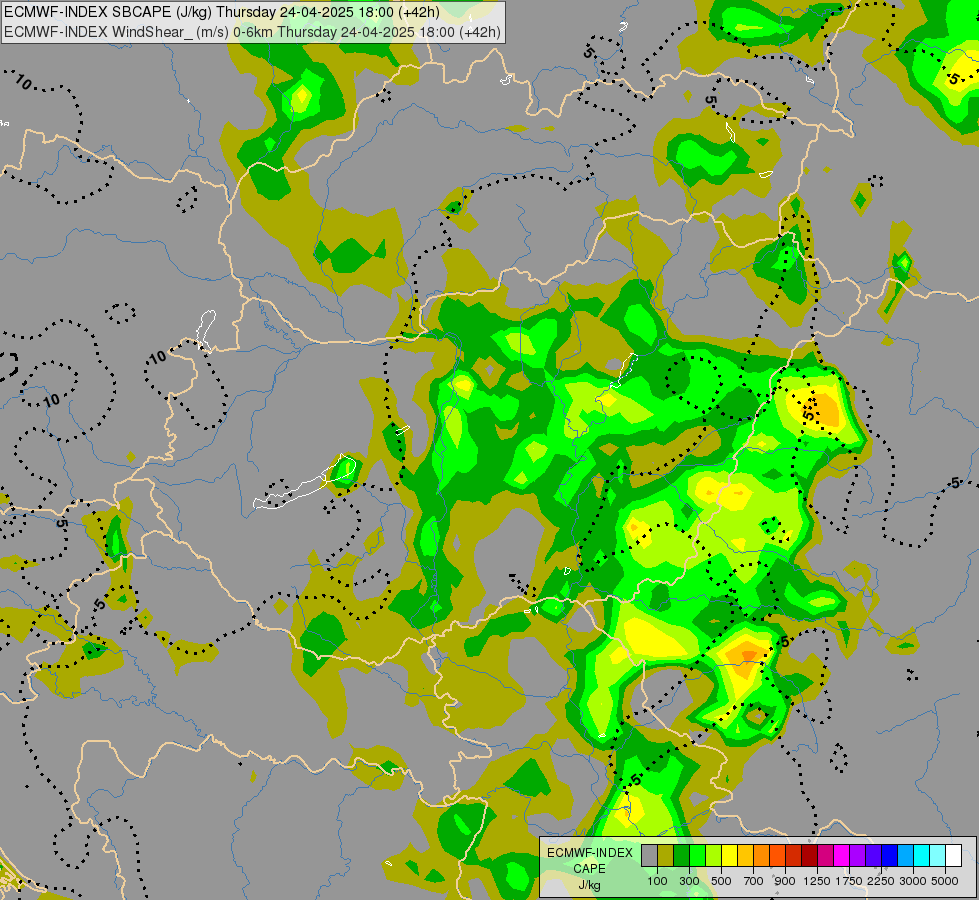This screenshot has width=979, height=900.
Task: Click the '300' legend scale value
Action: click(689, 881)
